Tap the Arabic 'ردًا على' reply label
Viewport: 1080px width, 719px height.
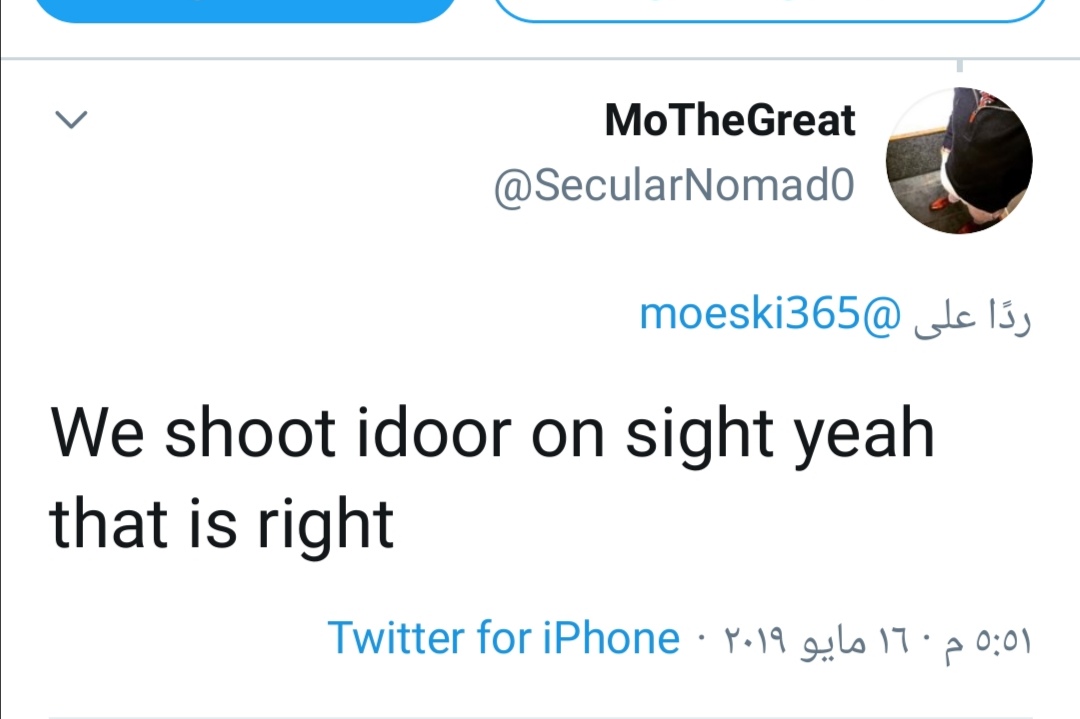pyautogui.click(x=972, y=314)
